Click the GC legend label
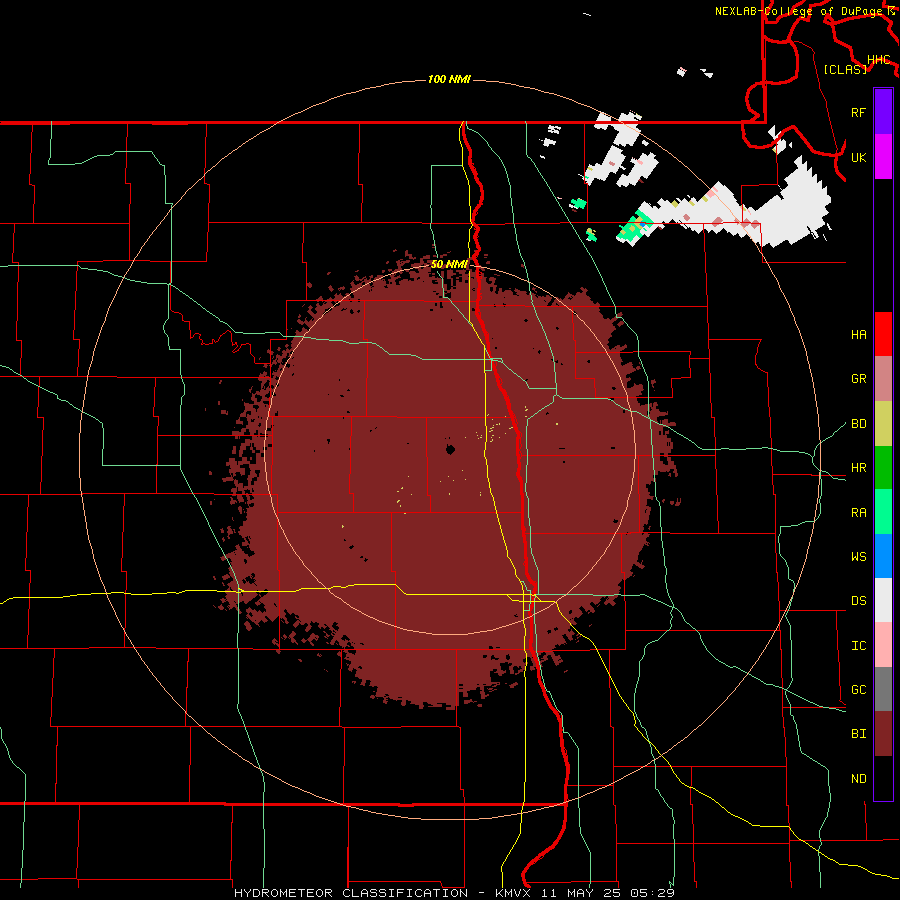The height and width of the screenshot is (900, 900). click(x=858, y=689)
